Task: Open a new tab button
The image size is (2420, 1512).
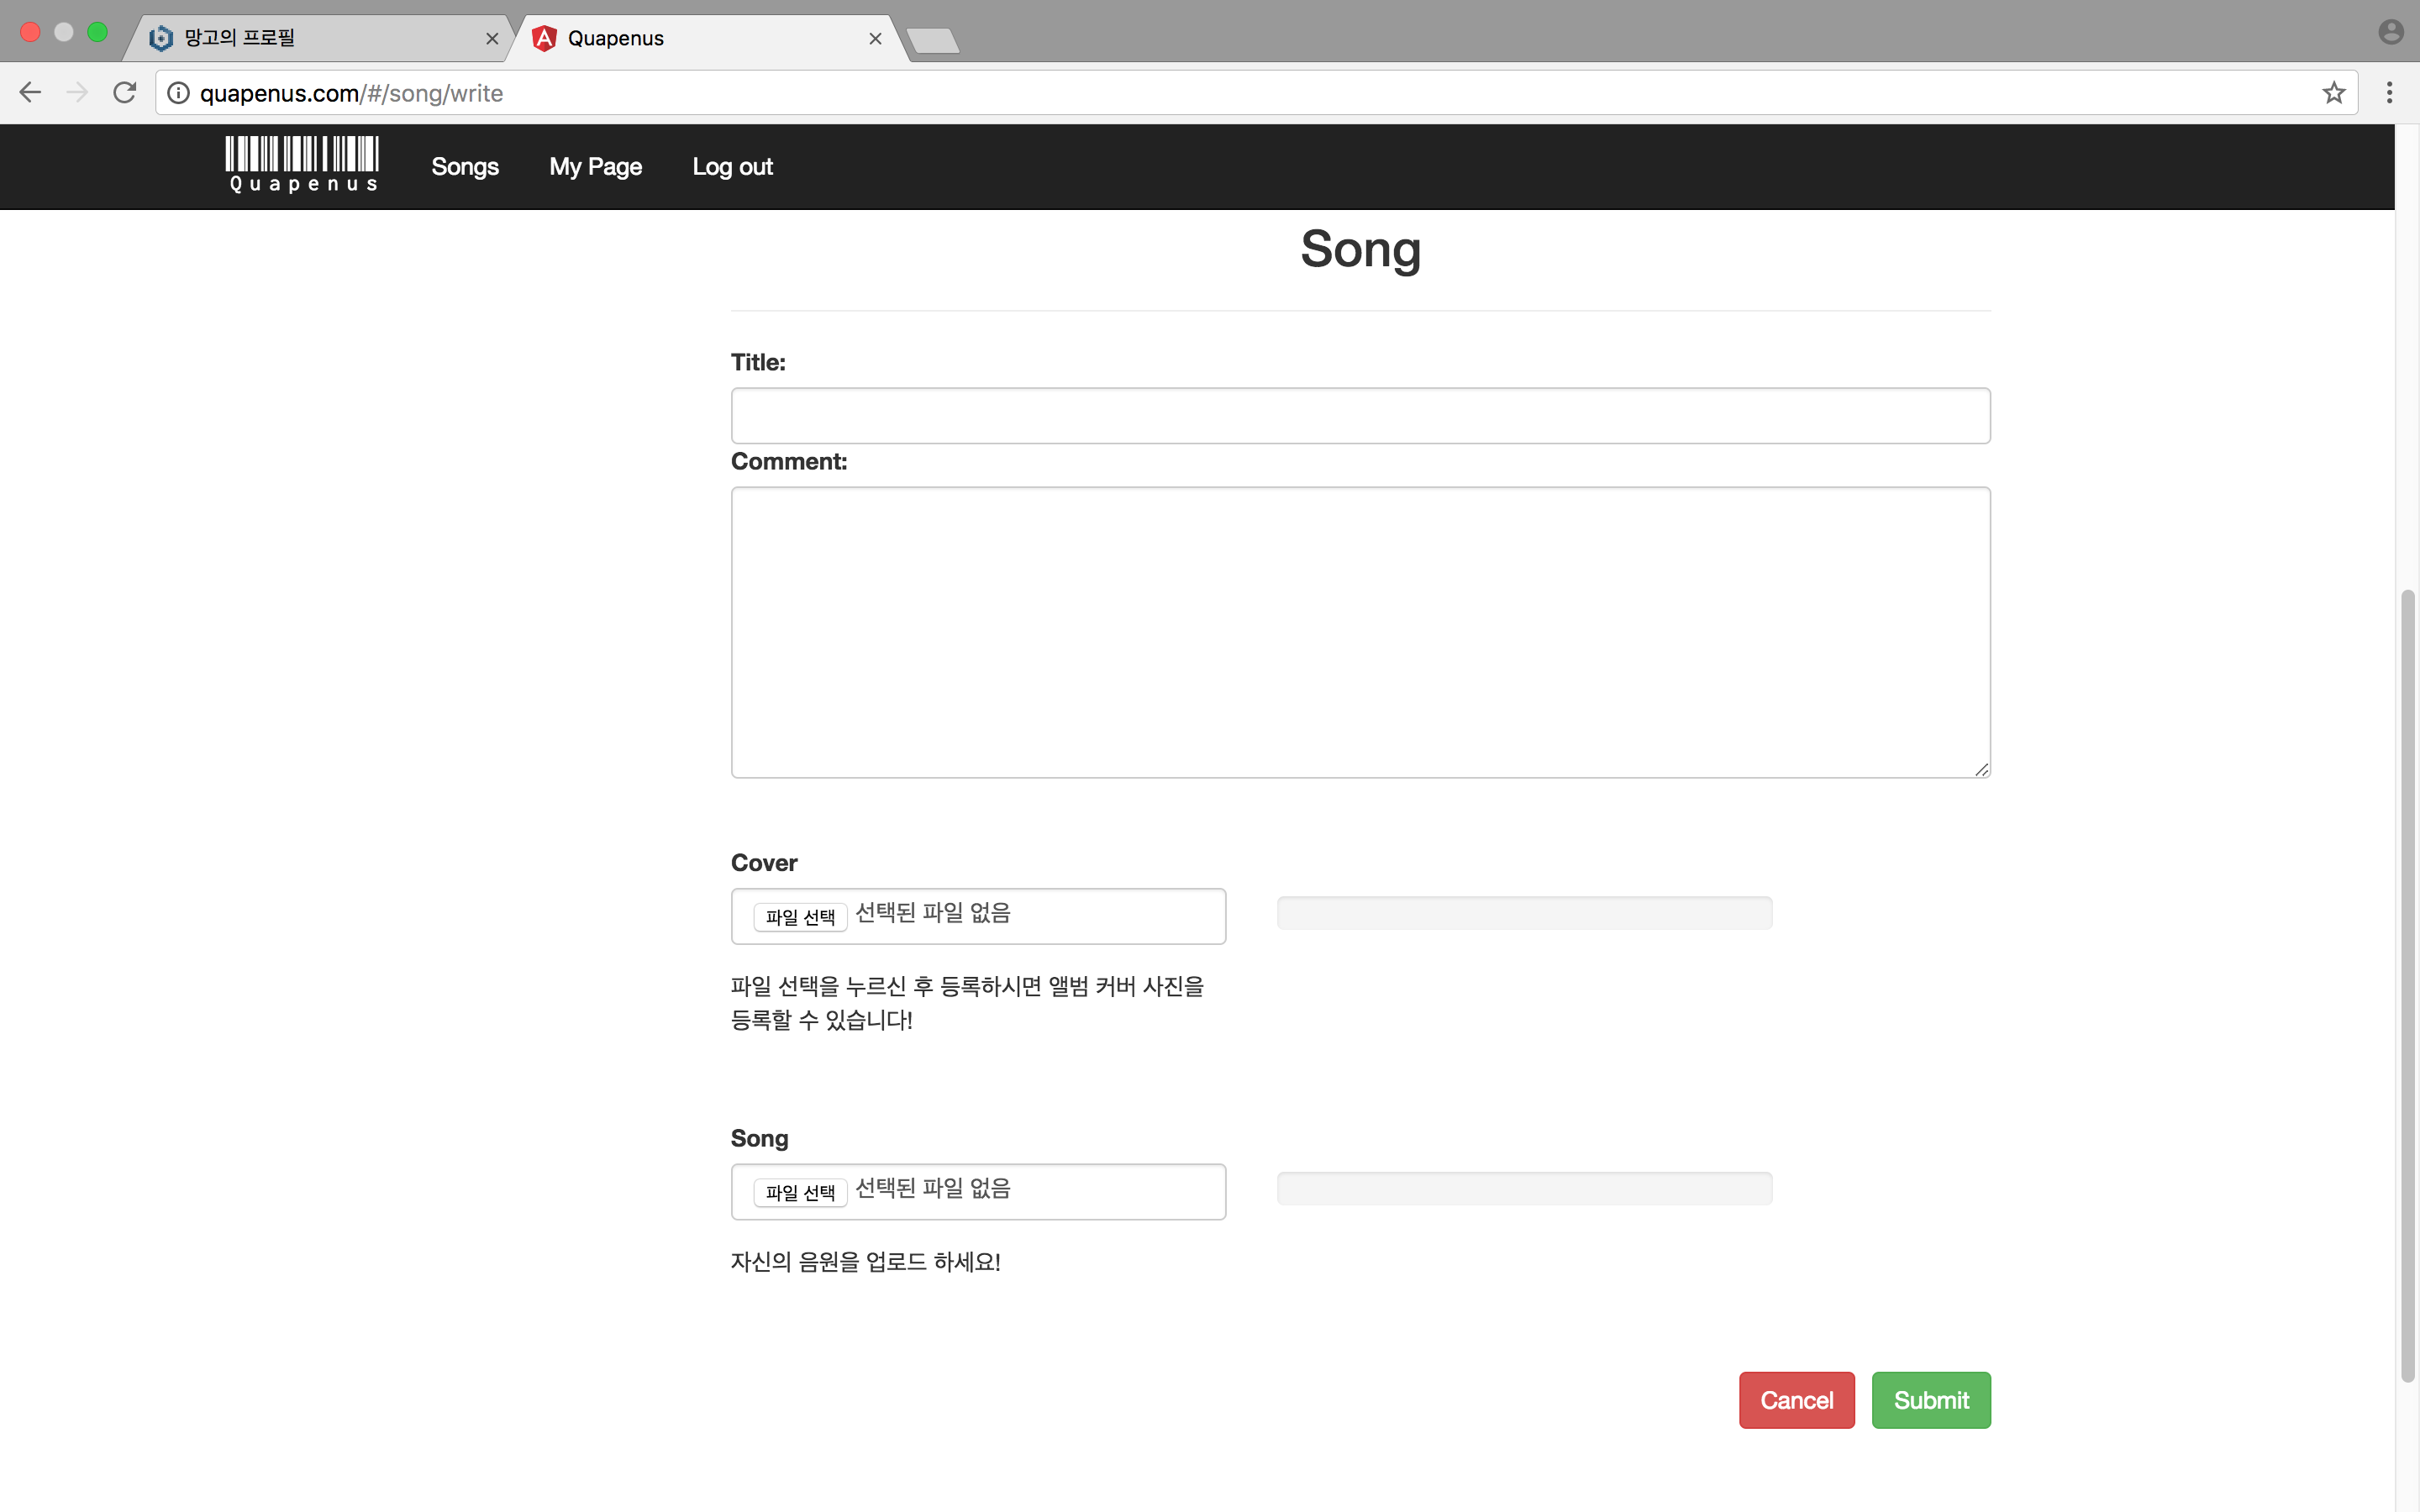Action: coord(933,41)
